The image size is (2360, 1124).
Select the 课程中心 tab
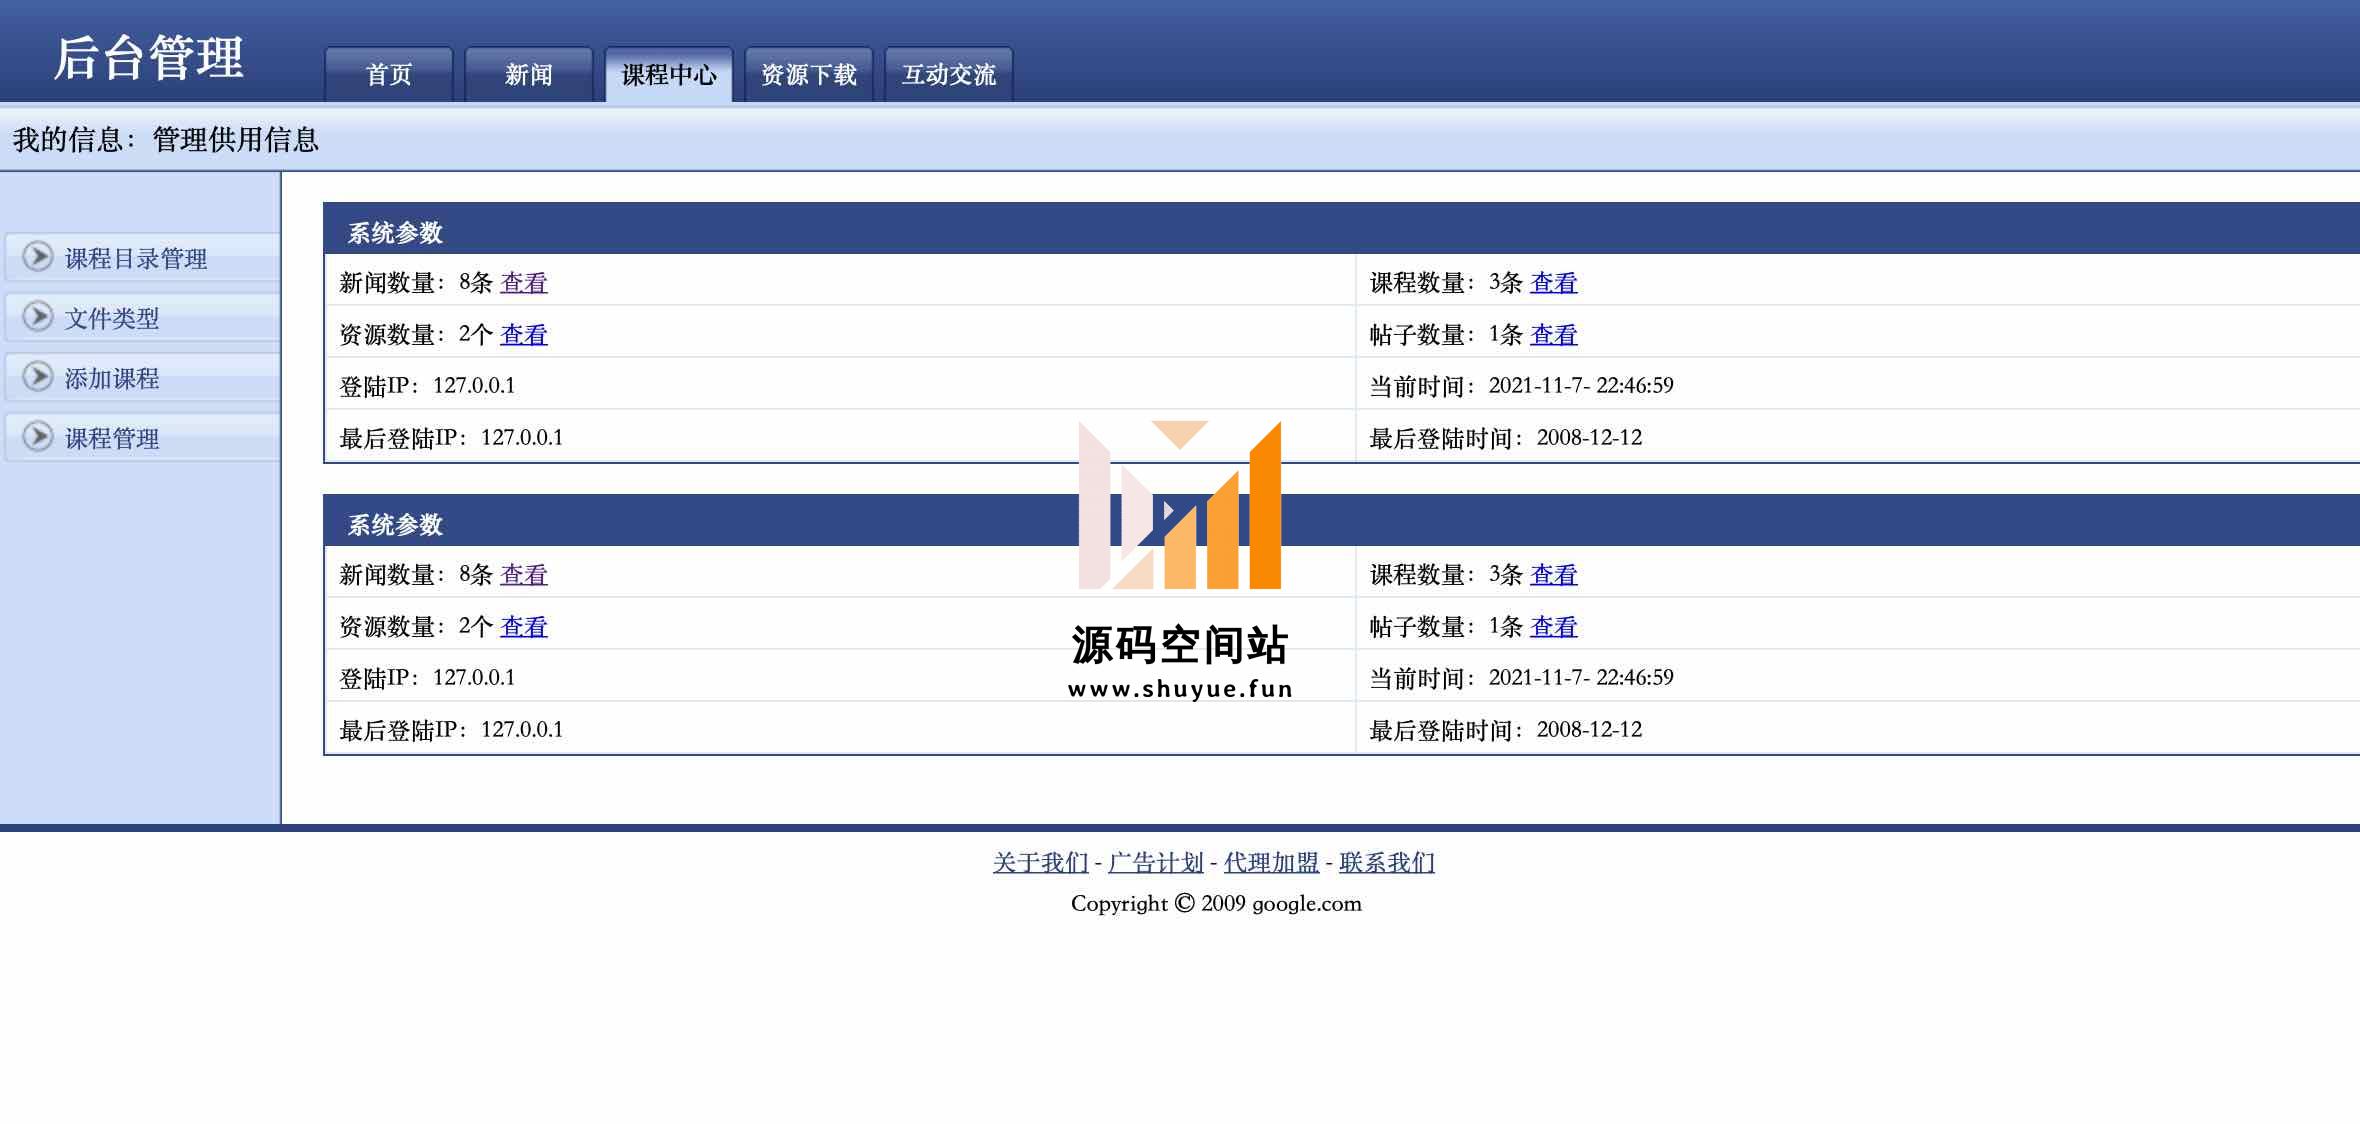tap(669, 74)
